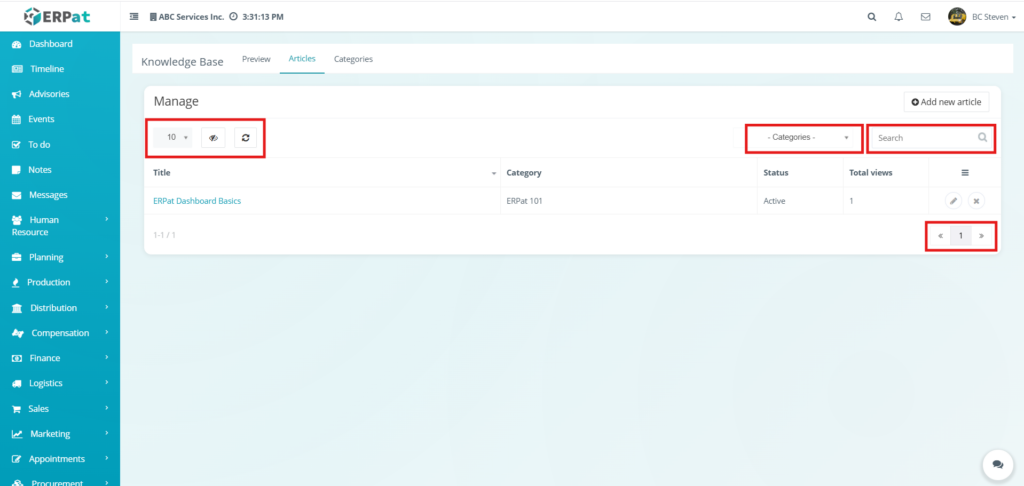Image resolution: width=1024 pixels, height=486 pixels.
Task: Edit the ERPat Dashboard Basics article
Action: 953,201
